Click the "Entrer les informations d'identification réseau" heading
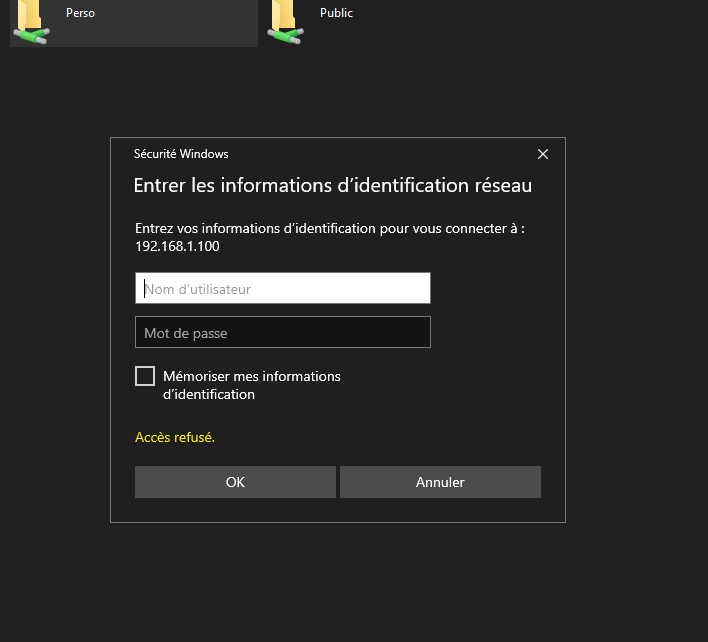 coord(333,186)
